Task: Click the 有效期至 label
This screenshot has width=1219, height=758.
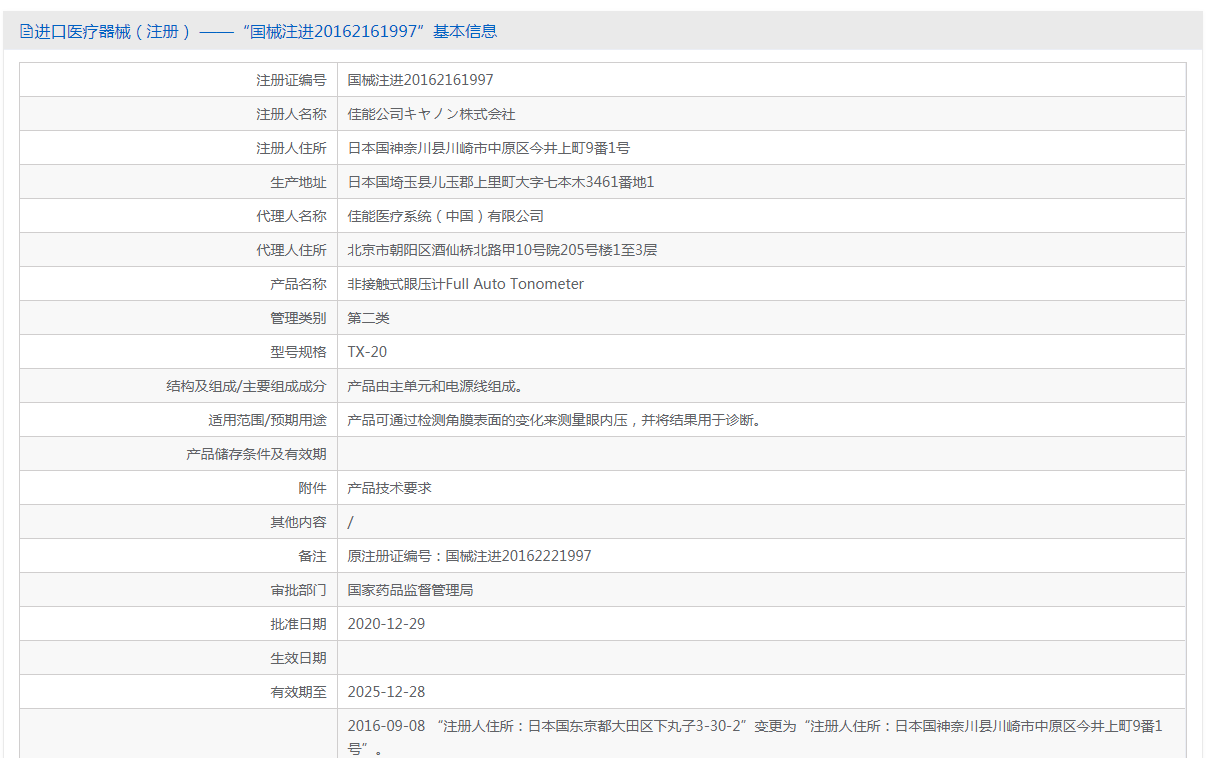Action: point(298,692)
